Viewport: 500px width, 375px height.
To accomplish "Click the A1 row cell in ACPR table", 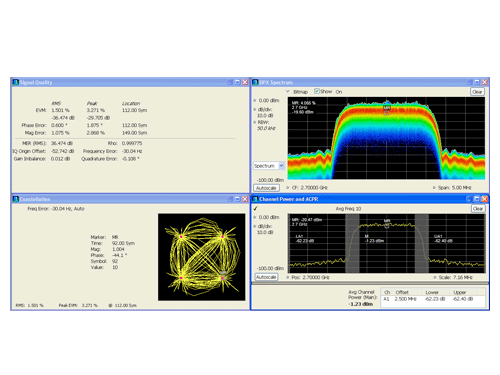I will pyautogui.click(x=386, y=299).
